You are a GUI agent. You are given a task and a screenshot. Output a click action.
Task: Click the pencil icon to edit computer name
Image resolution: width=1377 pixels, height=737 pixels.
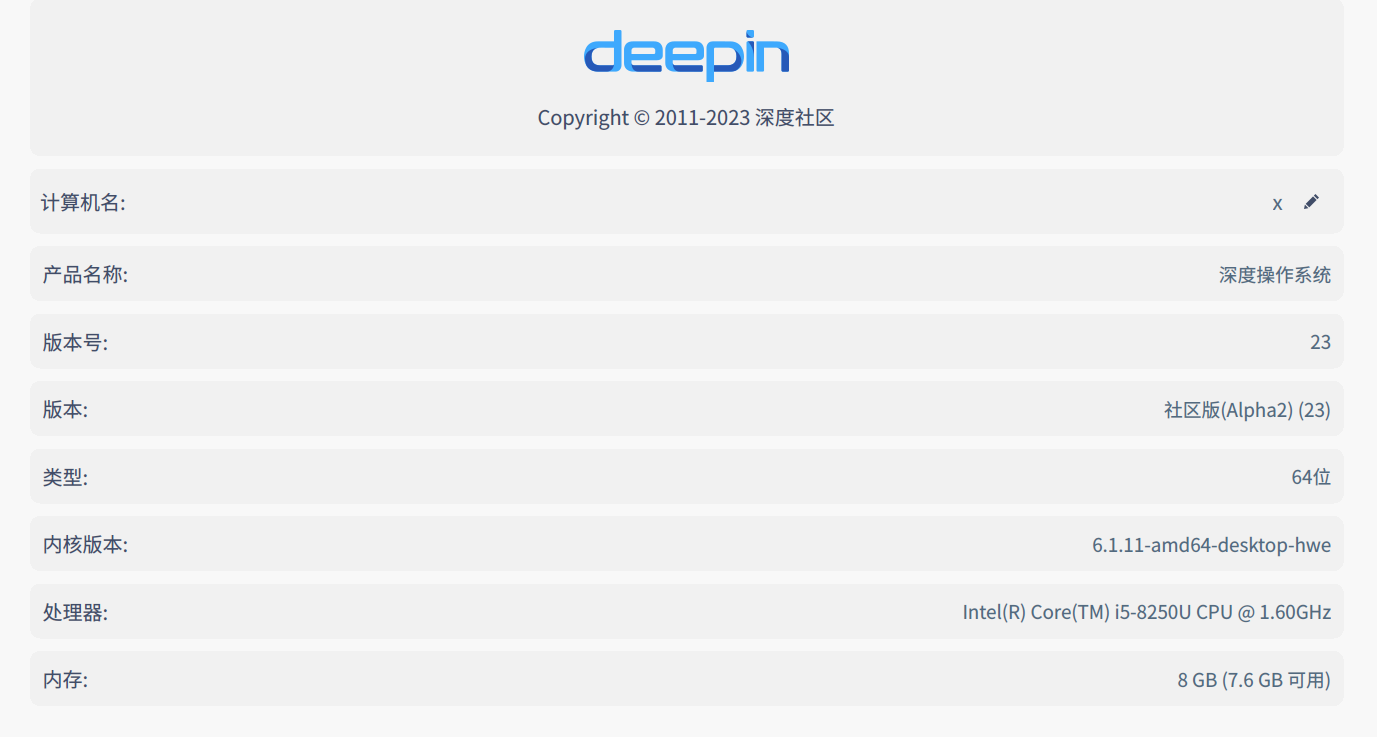point(1311,202)
